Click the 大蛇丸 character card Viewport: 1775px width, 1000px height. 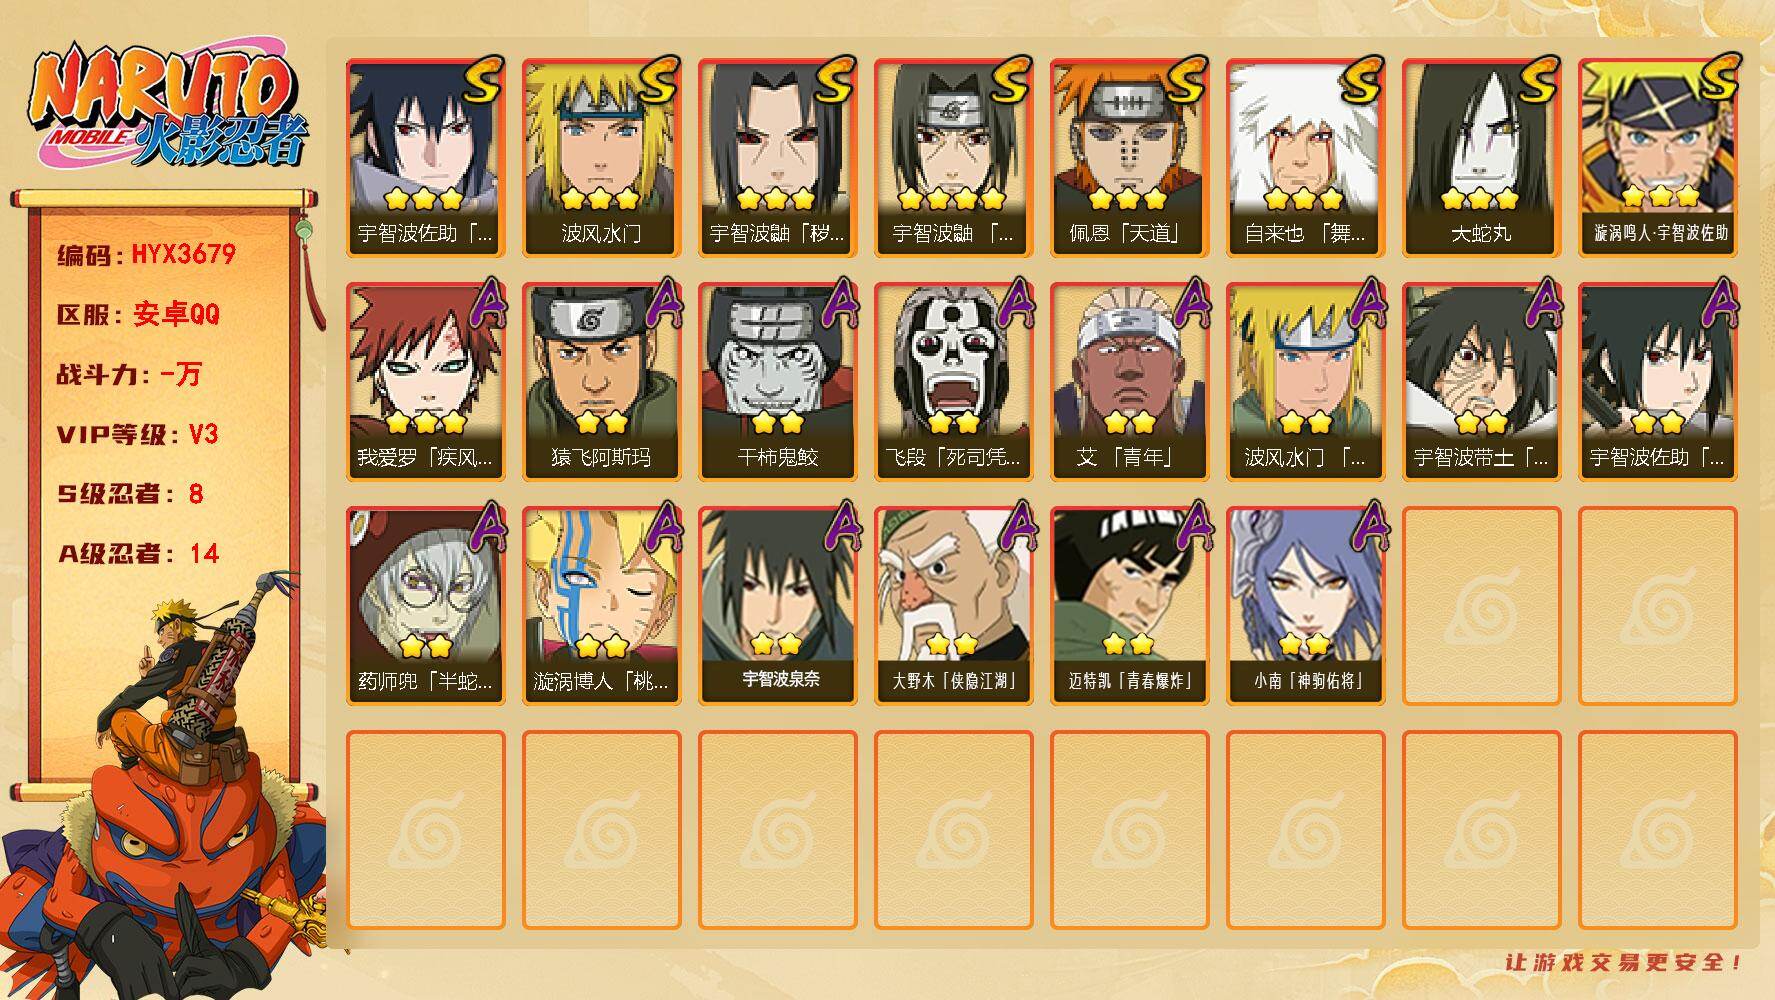pyautogui.click(x=1481, y=158)
